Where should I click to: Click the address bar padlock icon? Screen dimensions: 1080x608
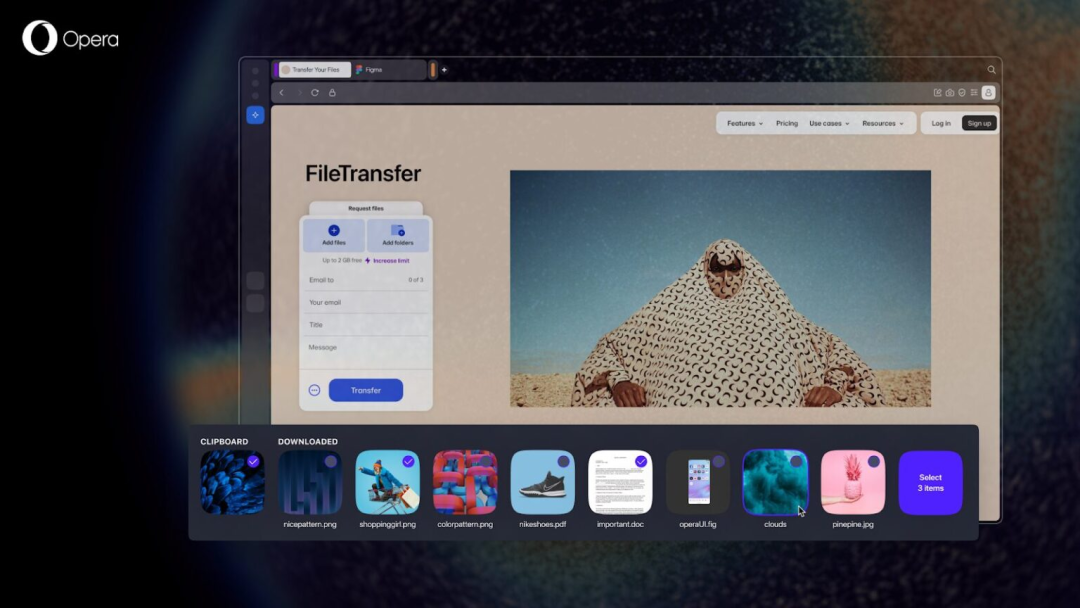click(332, 93)
